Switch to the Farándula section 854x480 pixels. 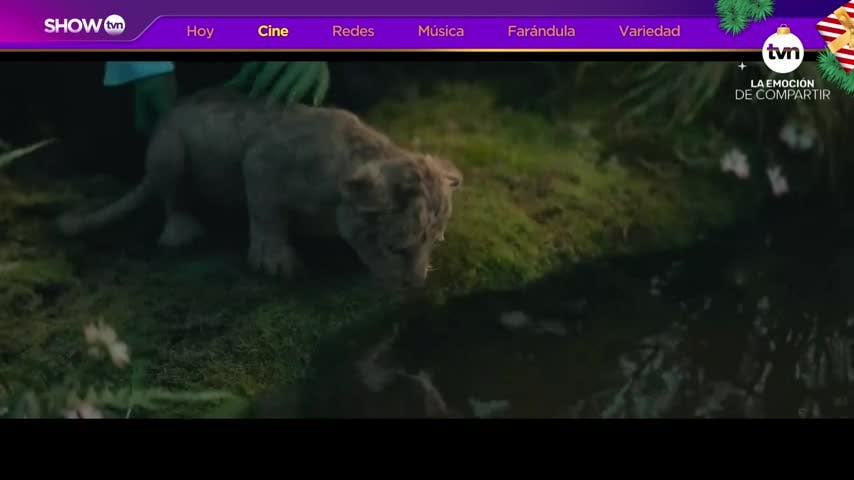coord(541,31)
